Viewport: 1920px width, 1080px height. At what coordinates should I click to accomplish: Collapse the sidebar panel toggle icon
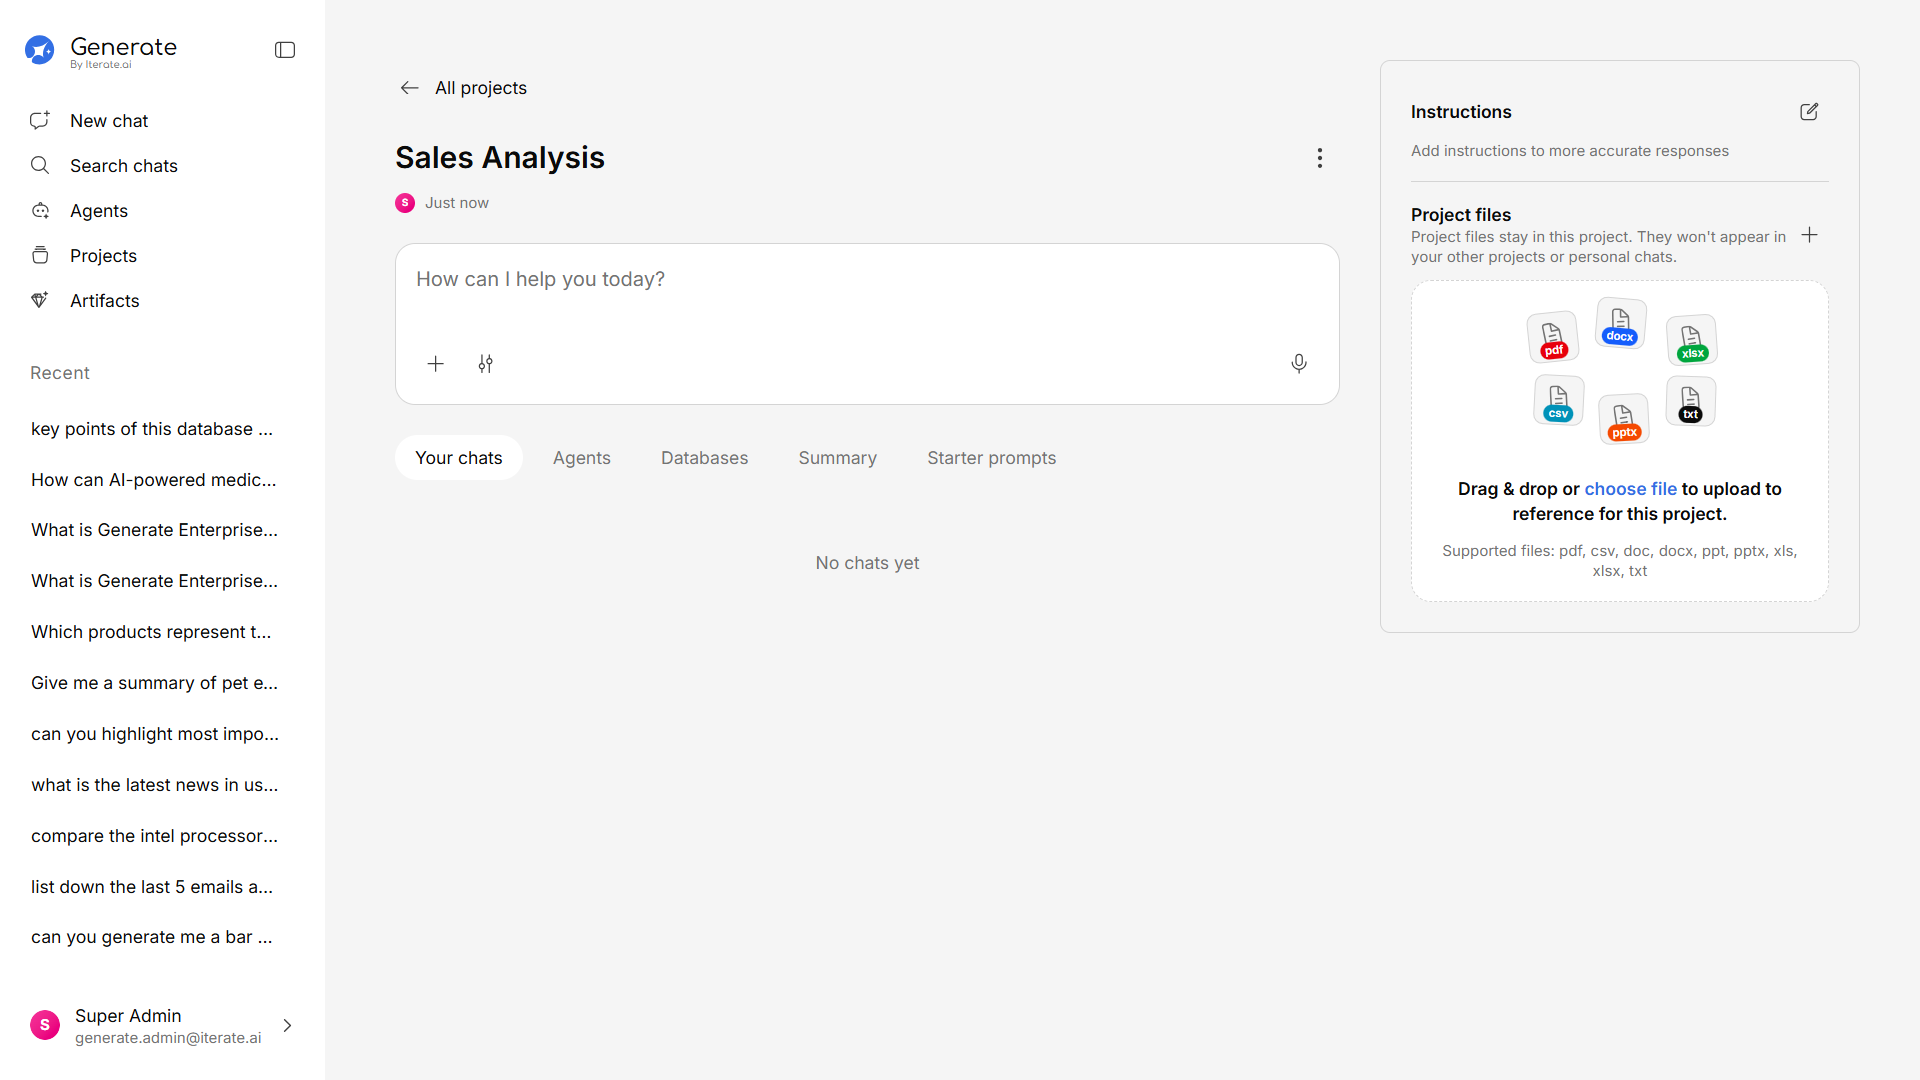pyautogui.click(x=285, y=50)
